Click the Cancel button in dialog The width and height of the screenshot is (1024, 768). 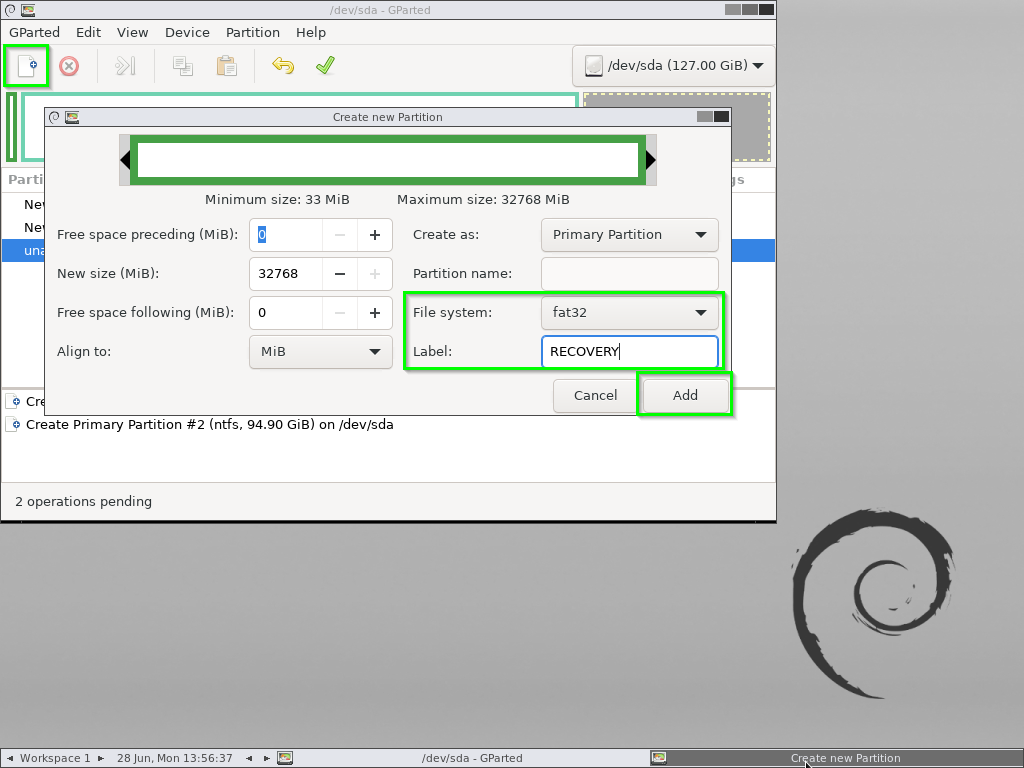[595, 395]
